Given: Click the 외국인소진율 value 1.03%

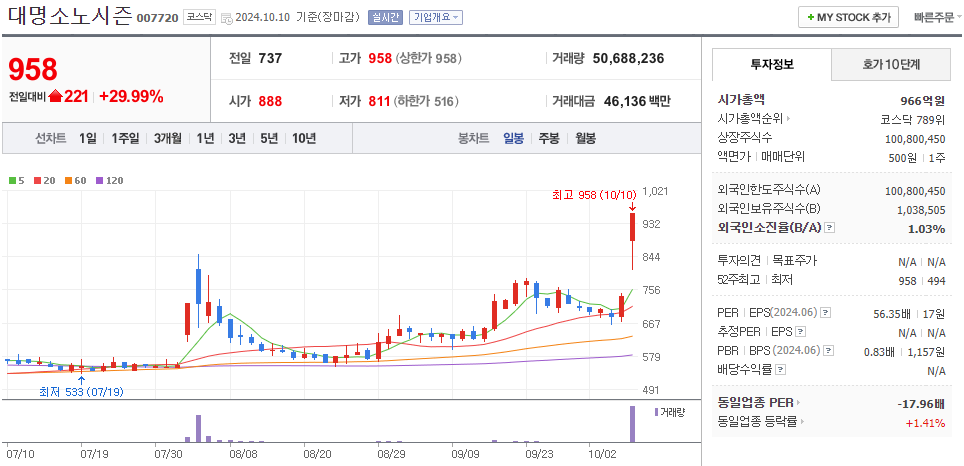Looking at the screenshot, I should 926,229.
